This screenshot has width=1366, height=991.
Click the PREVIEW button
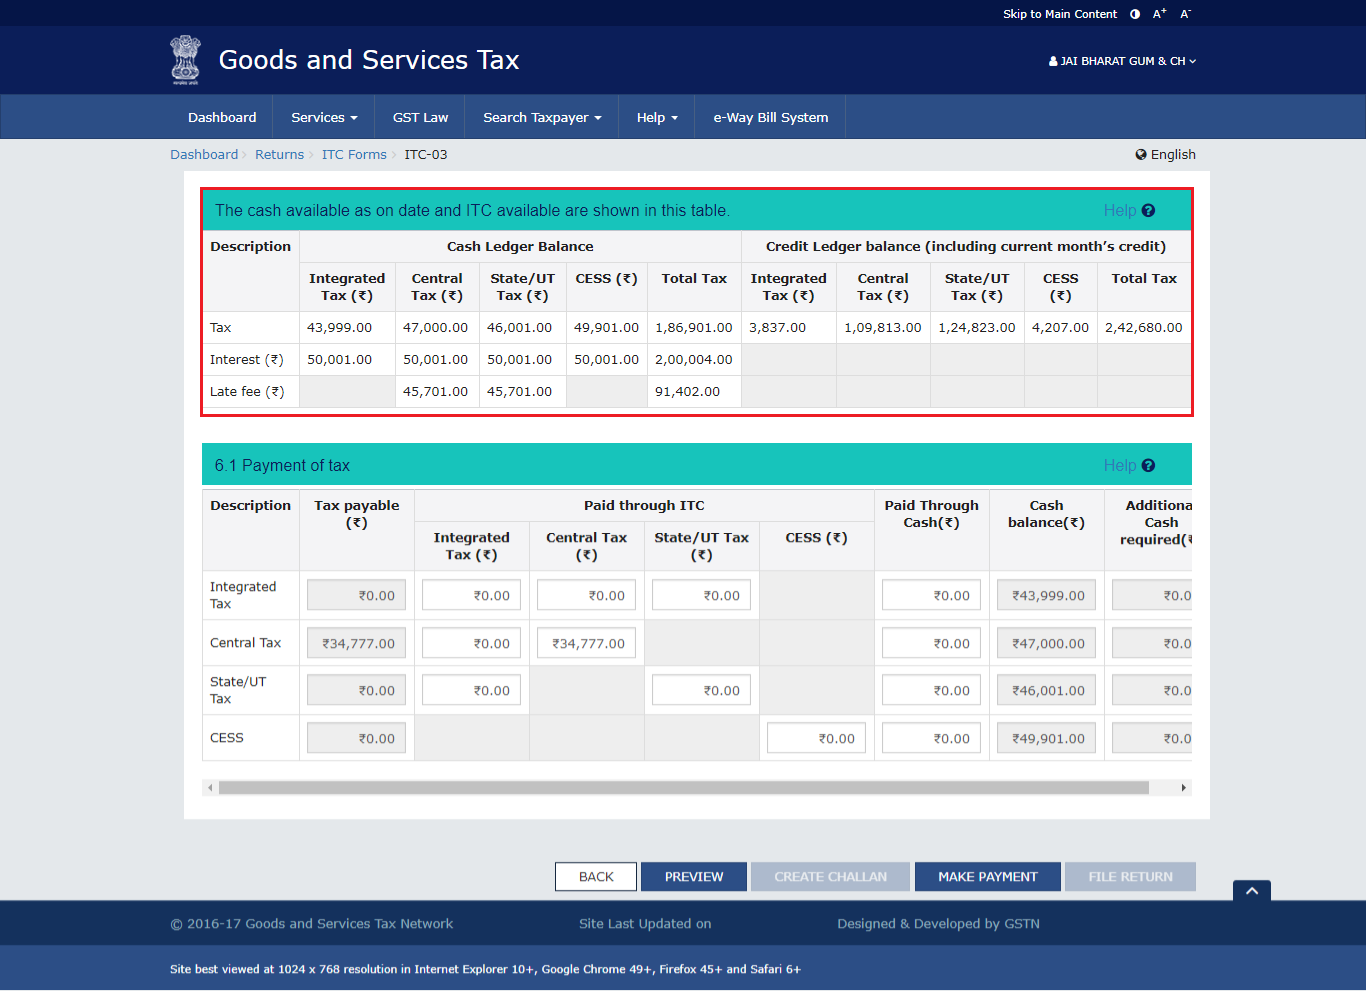pyautogui.click(x=694, y=877)
